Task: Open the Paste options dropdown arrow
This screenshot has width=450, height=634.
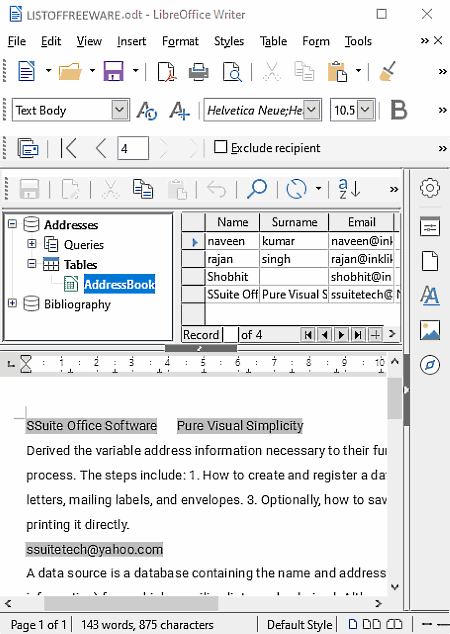Action: [358, 71]
